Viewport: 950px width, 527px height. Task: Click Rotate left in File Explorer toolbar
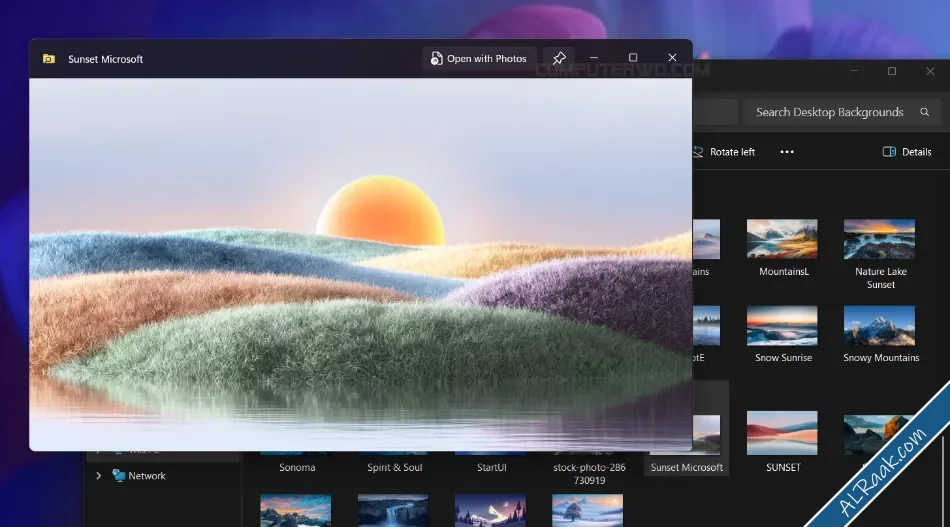(725, 152)
